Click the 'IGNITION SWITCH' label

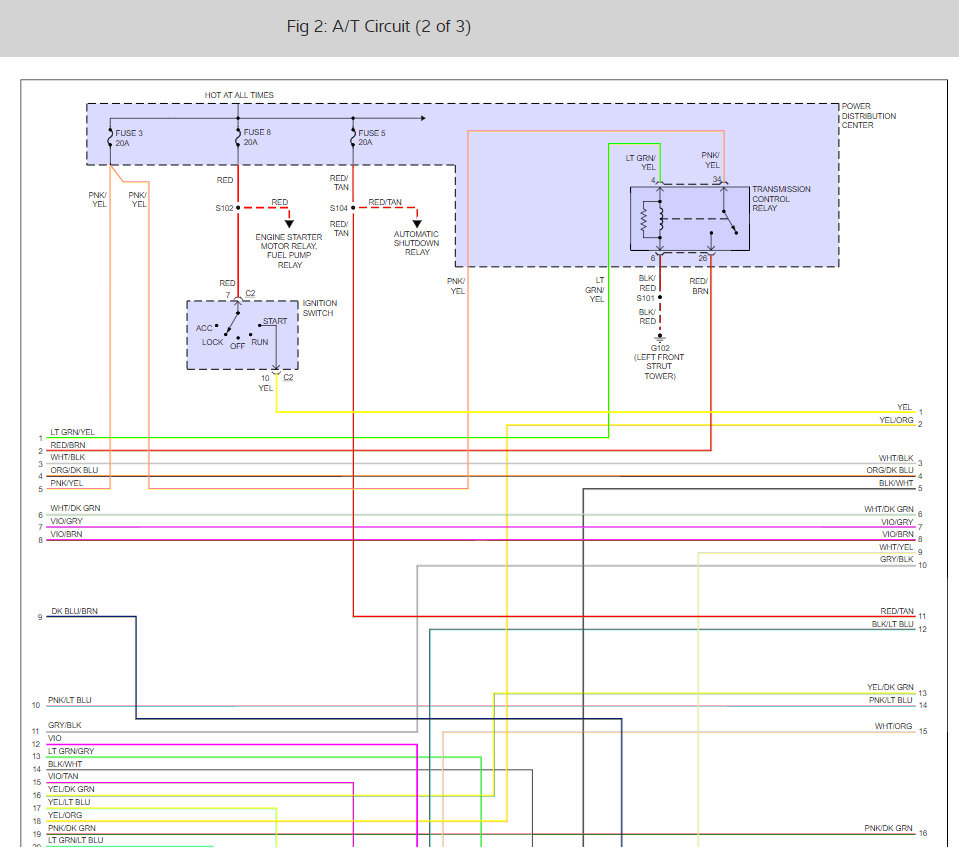coord(319,308)
